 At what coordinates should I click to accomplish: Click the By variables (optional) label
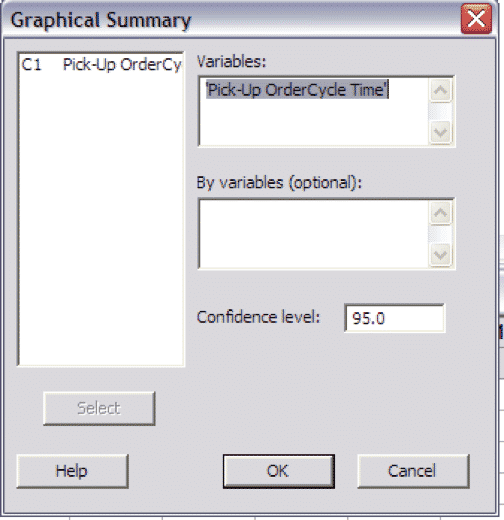tap(279, 183)
